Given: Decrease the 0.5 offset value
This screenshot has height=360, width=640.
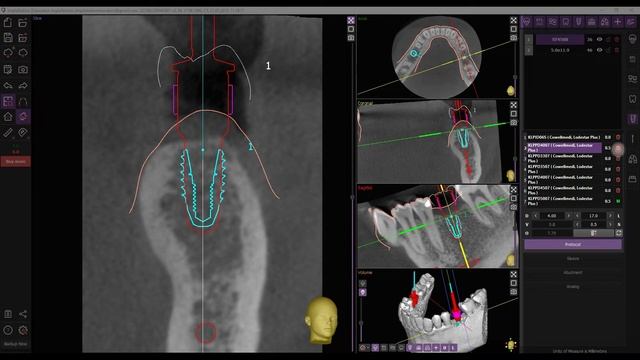Looking at the screenshot, I should tap(577, 224).
